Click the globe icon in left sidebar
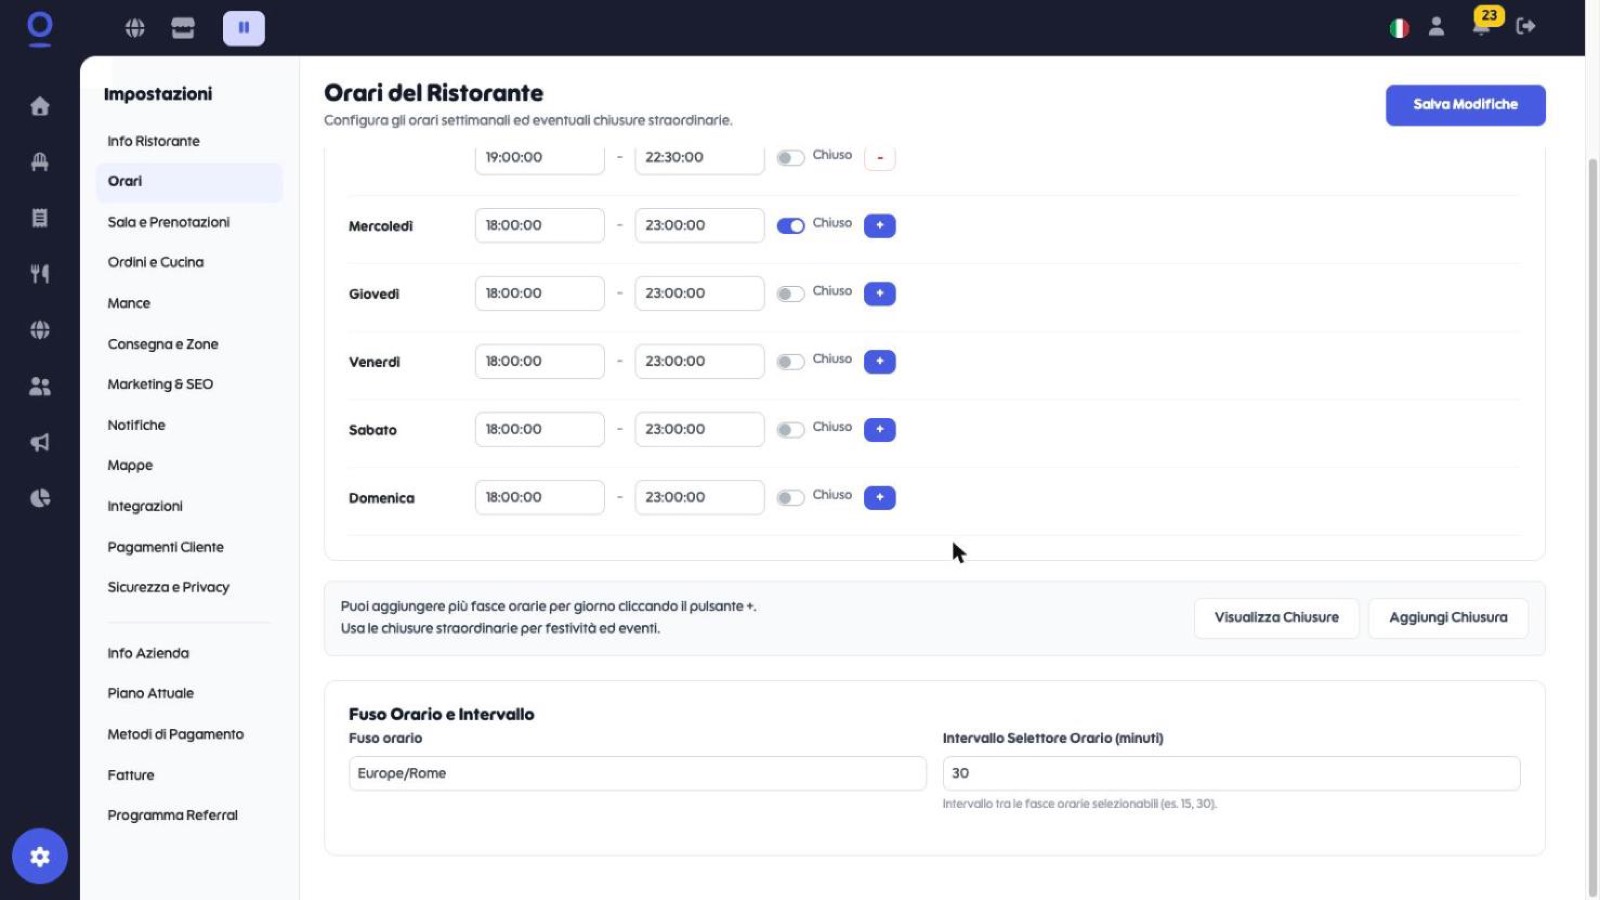Viewport: 1600px width, 900px height. 40,330
